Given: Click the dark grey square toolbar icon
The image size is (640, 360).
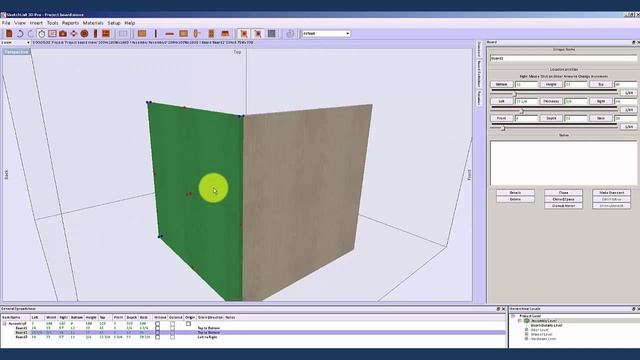Looking at the screenshot, I should tap(271, 34).
